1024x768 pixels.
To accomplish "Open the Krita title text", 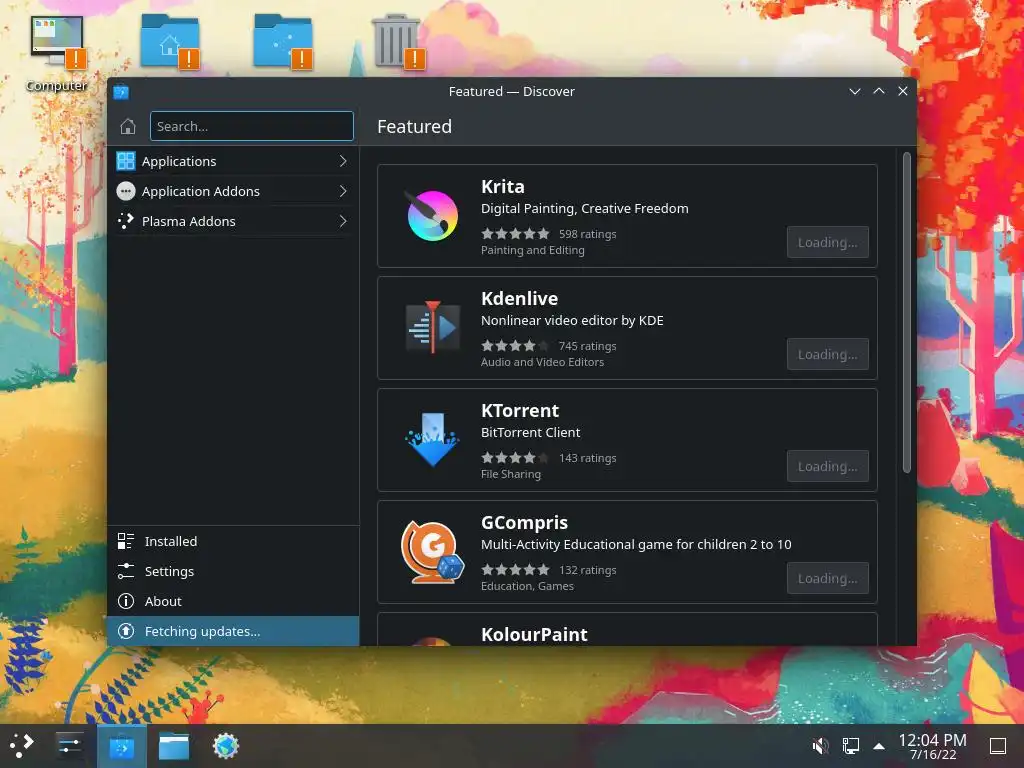I will click(503, 187).
